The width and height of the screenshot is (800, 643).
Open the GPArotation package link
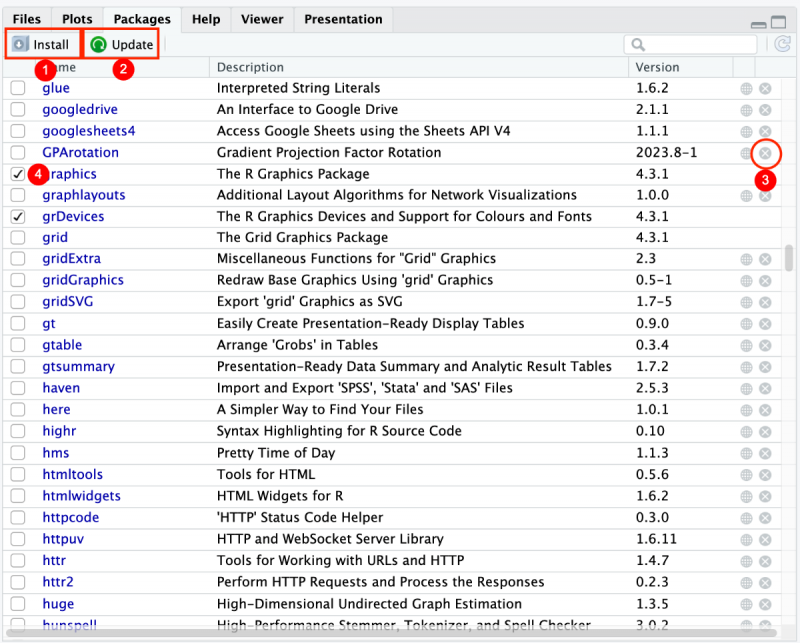(x=81, y=153)
